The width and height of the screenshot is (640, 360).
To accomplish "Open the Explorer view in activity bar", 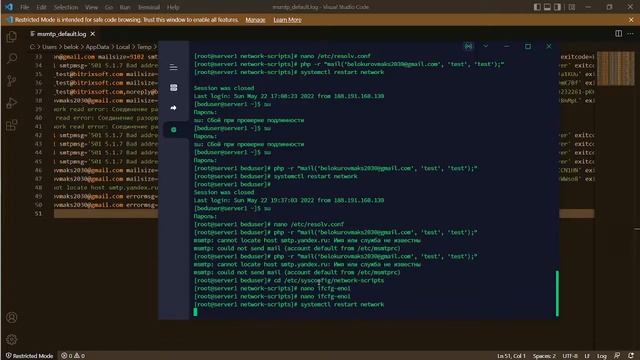I will (x=12, y=37).
